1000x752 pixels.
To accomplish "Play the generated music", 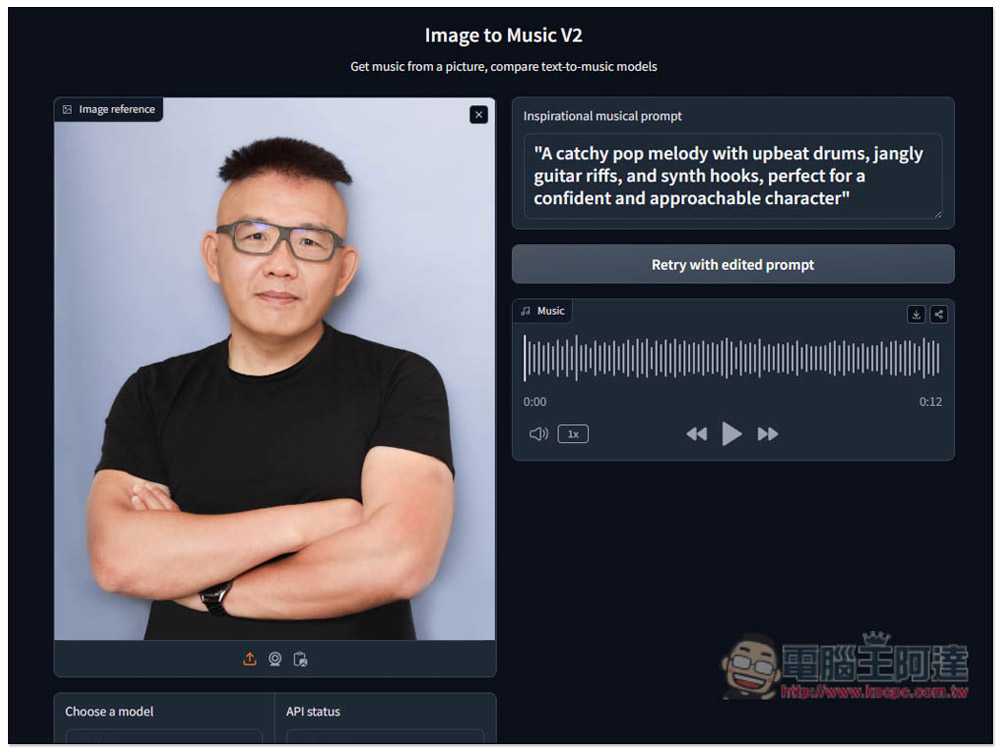I will coord(732,434).
